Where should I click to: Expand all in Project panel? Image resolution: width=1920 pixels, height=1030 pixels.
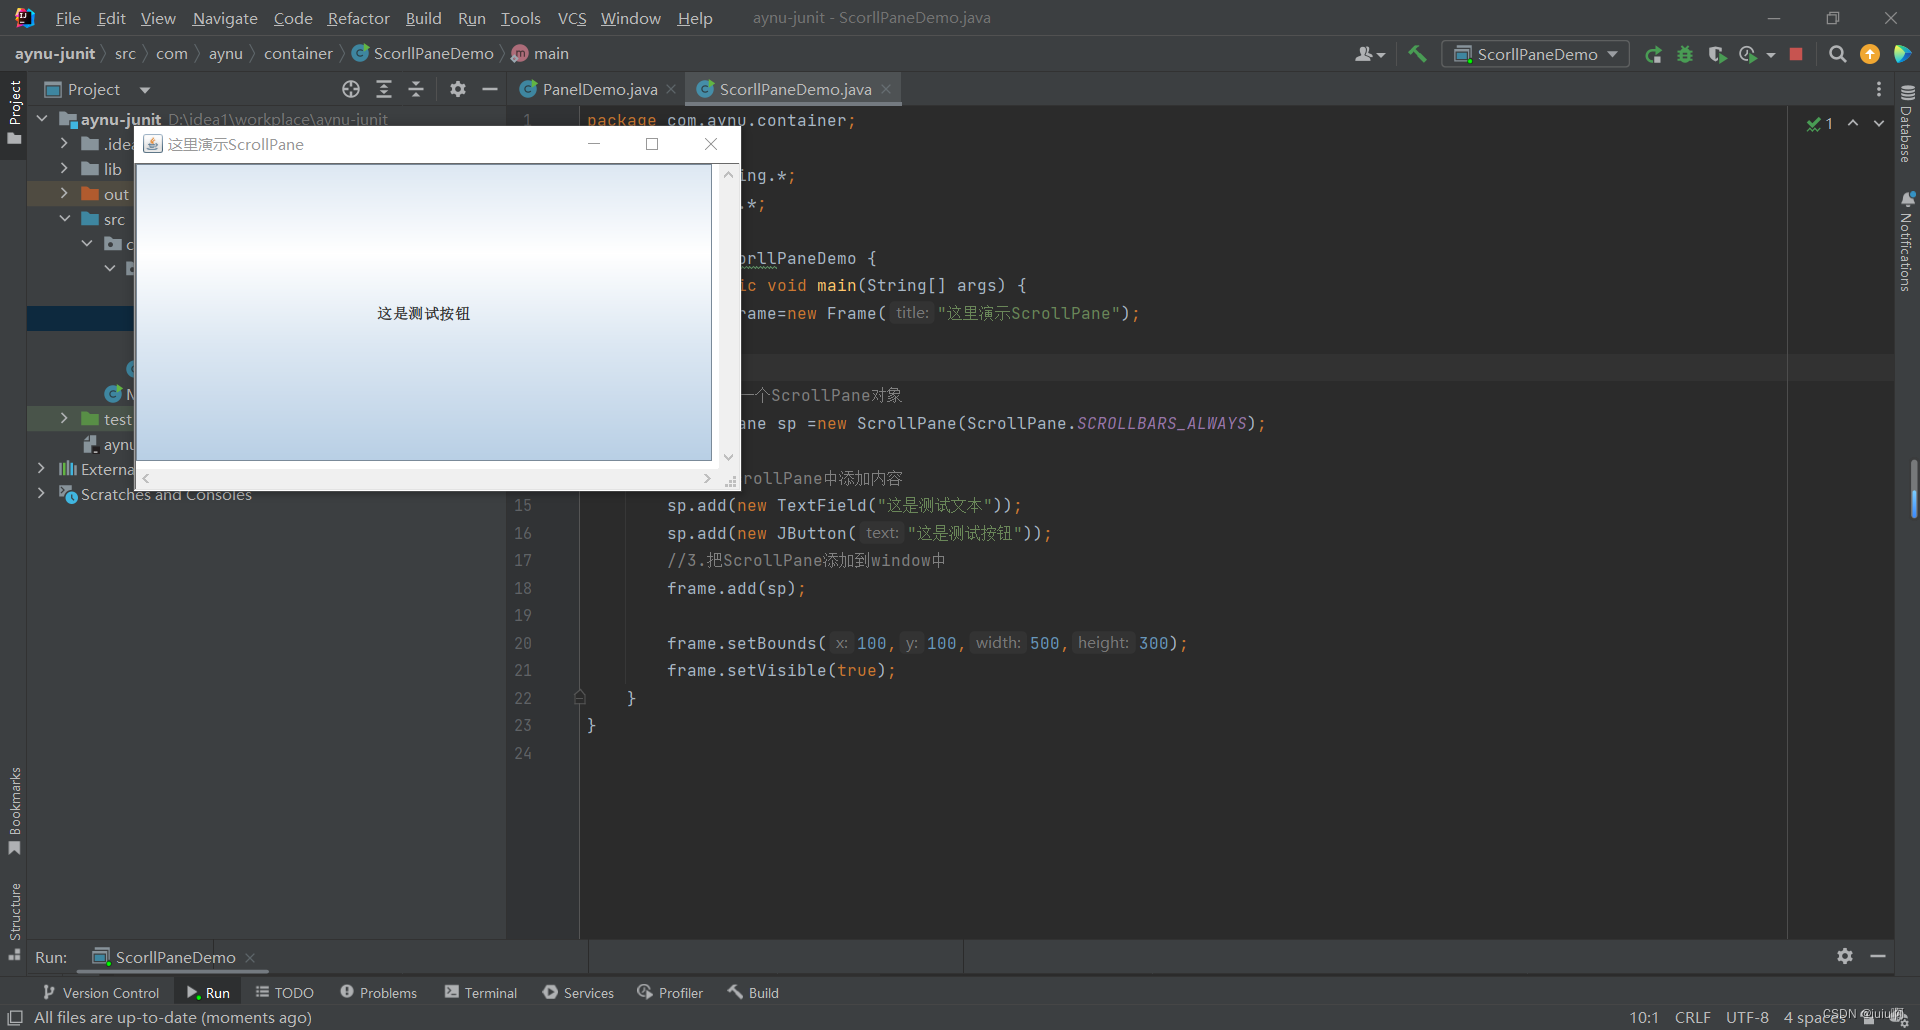[x=384, y=89]
